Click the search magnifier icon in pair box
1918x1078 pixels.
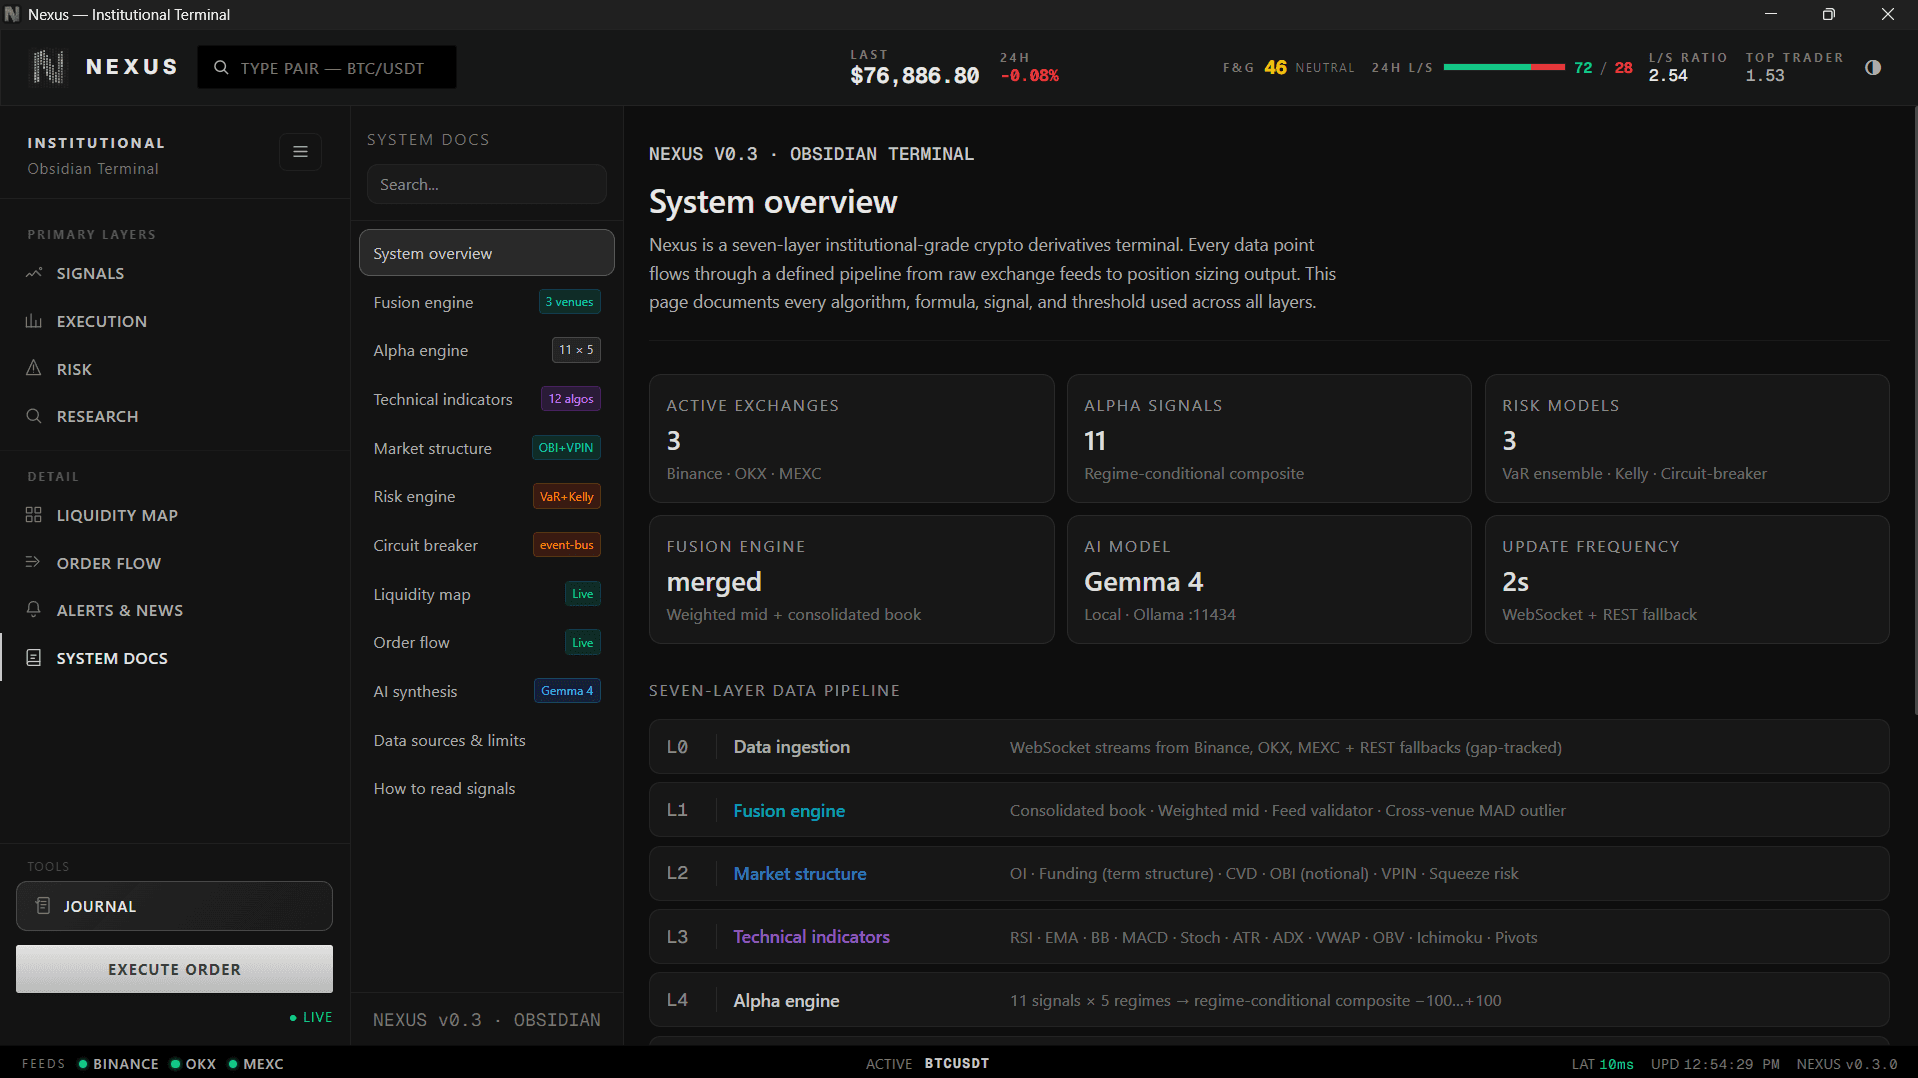[x=221, y=68]
